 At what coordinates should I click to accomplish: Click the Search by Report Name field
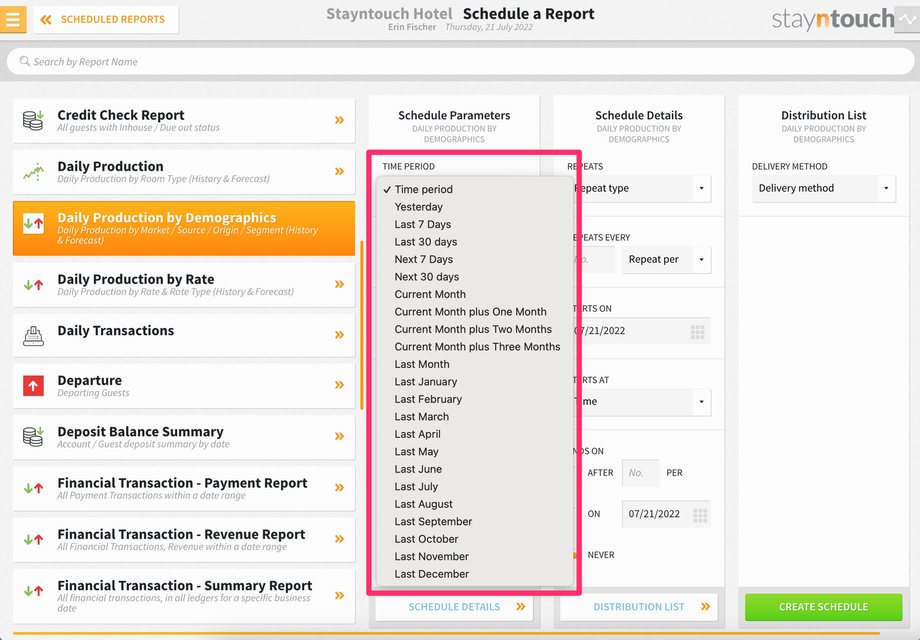coord(460,62)
